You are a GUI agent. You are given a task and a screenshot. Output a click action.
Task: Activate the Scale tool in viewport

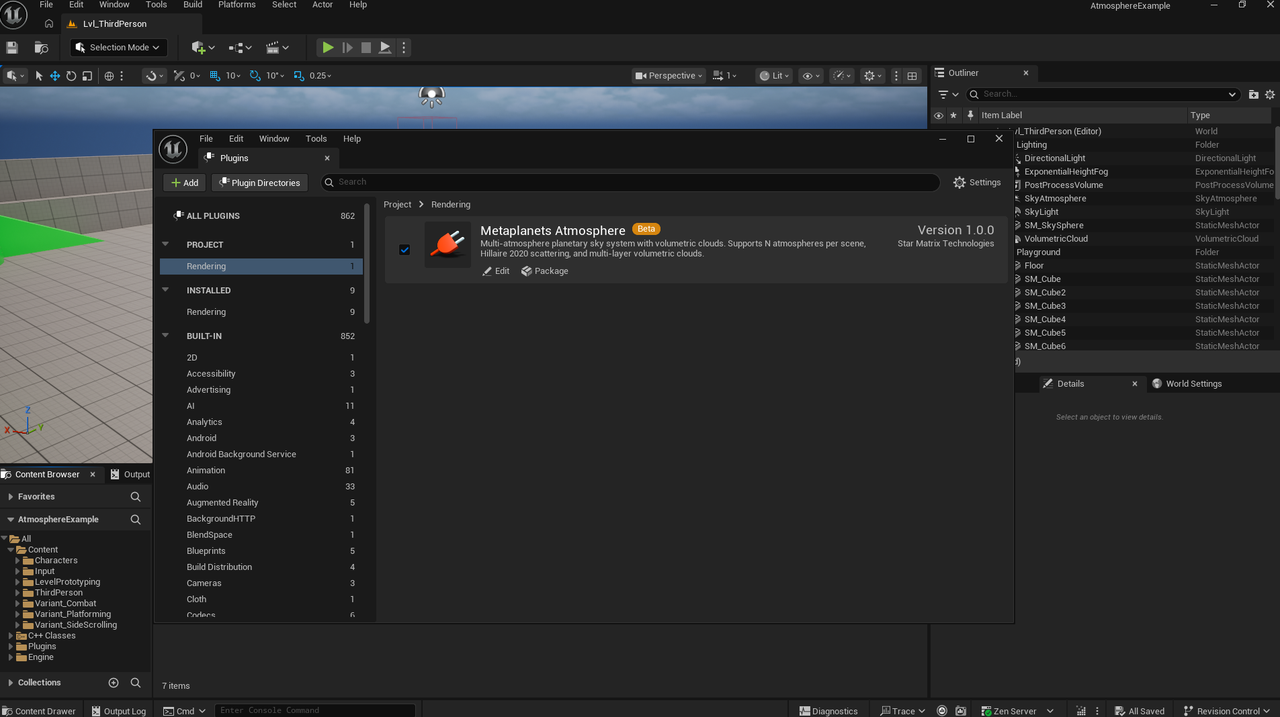(87, 75)
